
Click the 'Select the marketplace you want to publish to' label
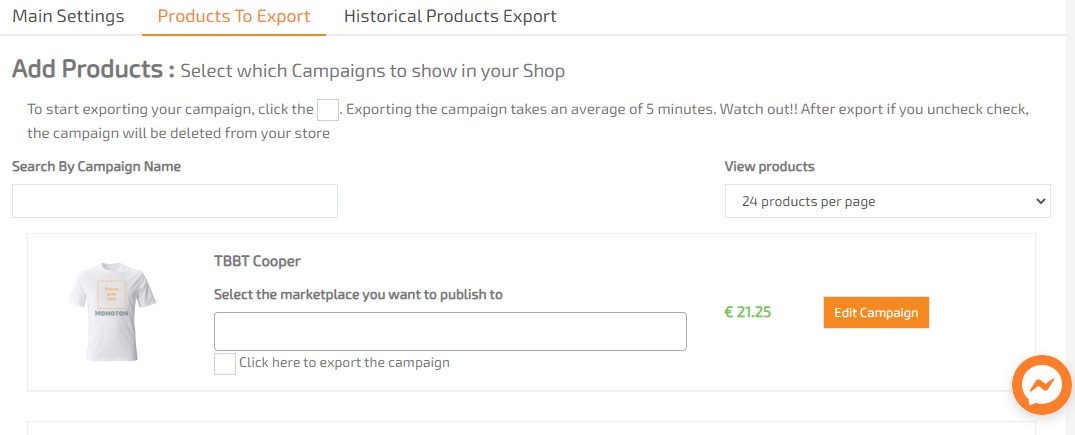pos(359,295)
